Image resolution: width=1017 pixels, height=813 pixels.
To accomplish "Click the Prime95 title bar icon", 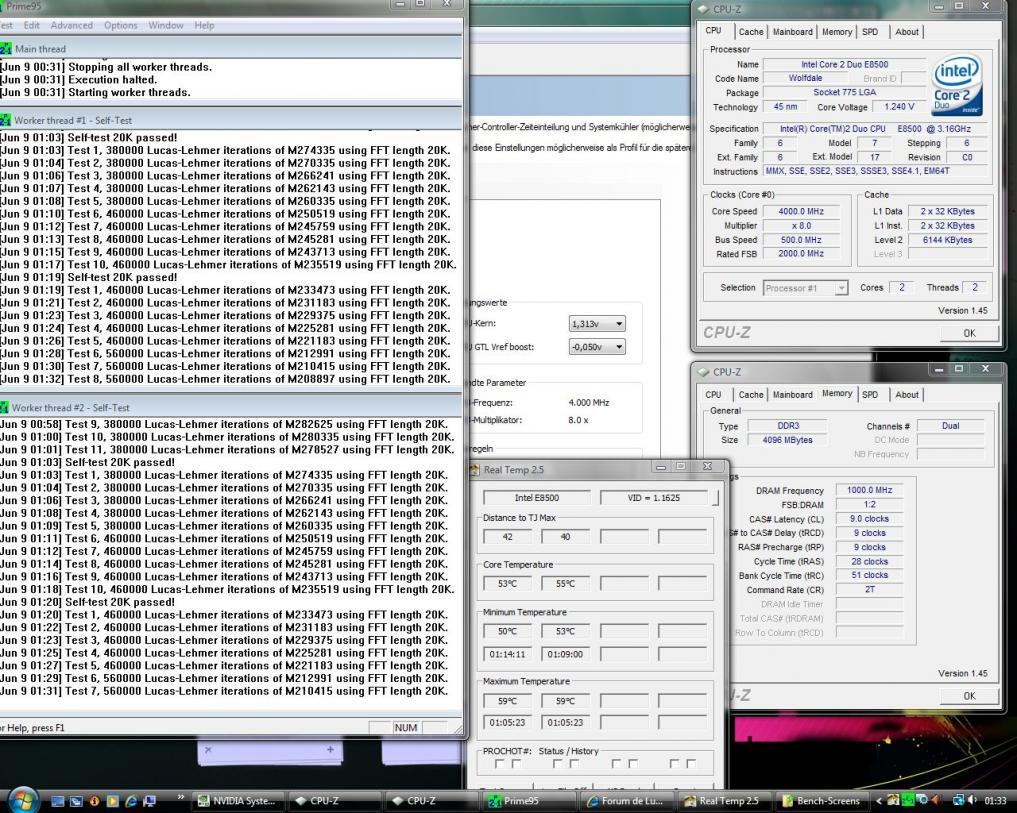I will (x=2, y=6).
